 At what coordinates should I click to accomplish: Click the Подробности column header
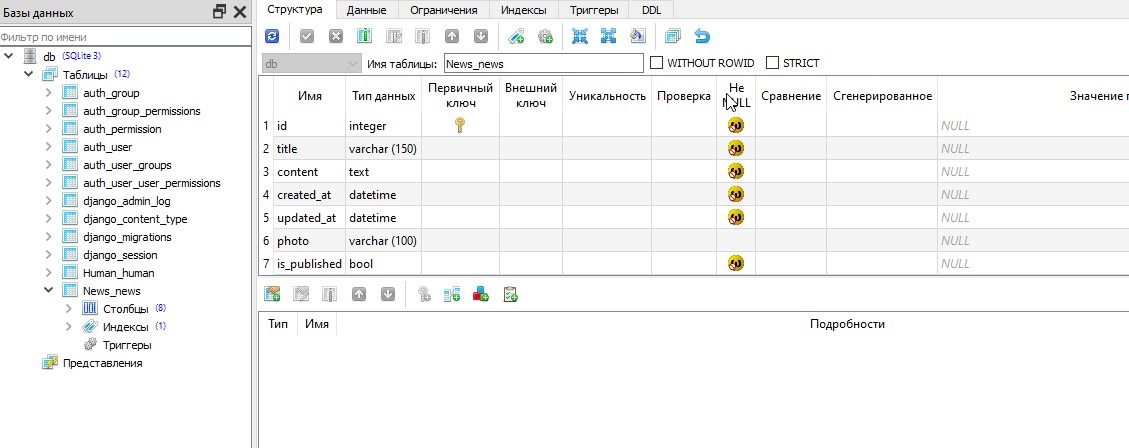point(847,324)
